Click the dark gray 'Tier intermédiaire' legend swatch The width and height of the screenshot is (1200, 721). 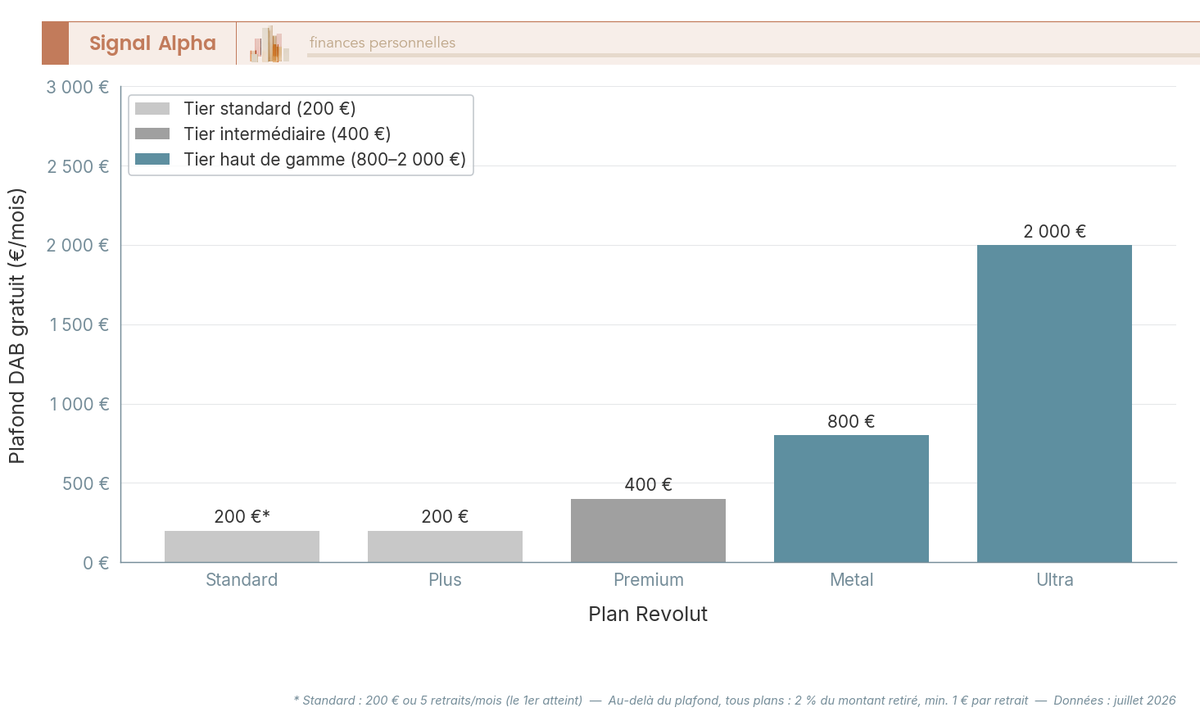[x=153, y=134]
